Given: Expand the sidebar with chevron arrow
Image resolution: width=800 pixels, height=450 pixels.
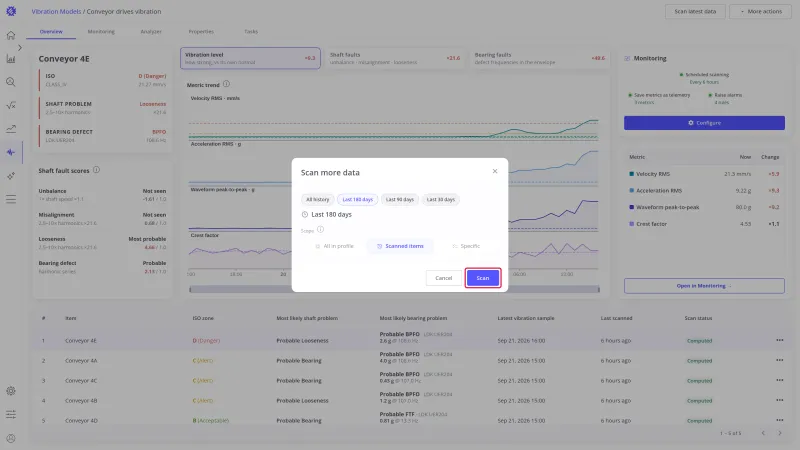Looking at the screenshot, I should coord(20,47).
